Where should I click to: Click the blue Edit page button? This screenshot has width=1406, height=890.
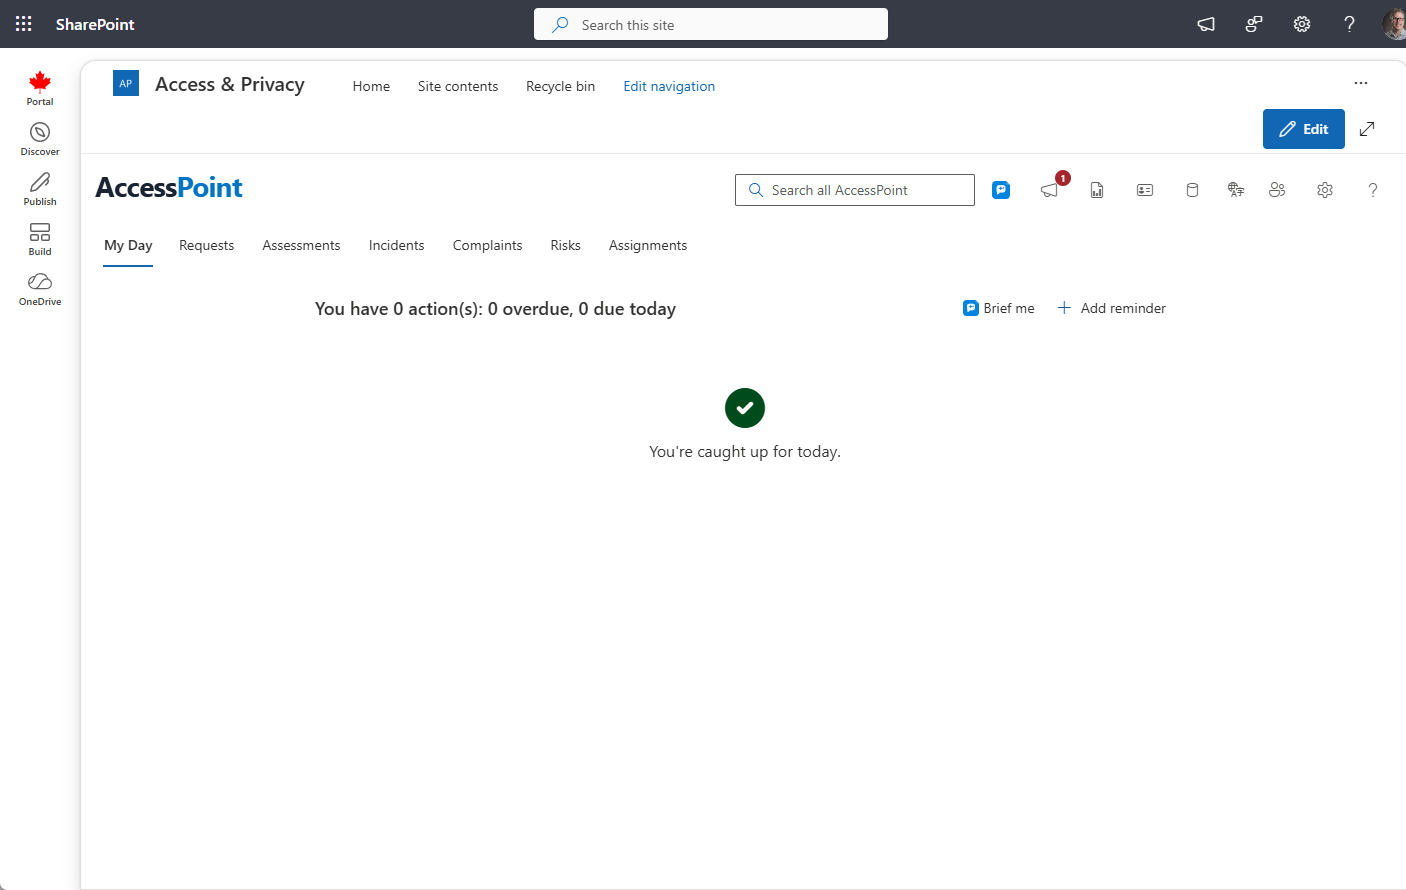tap(1304, 129)
